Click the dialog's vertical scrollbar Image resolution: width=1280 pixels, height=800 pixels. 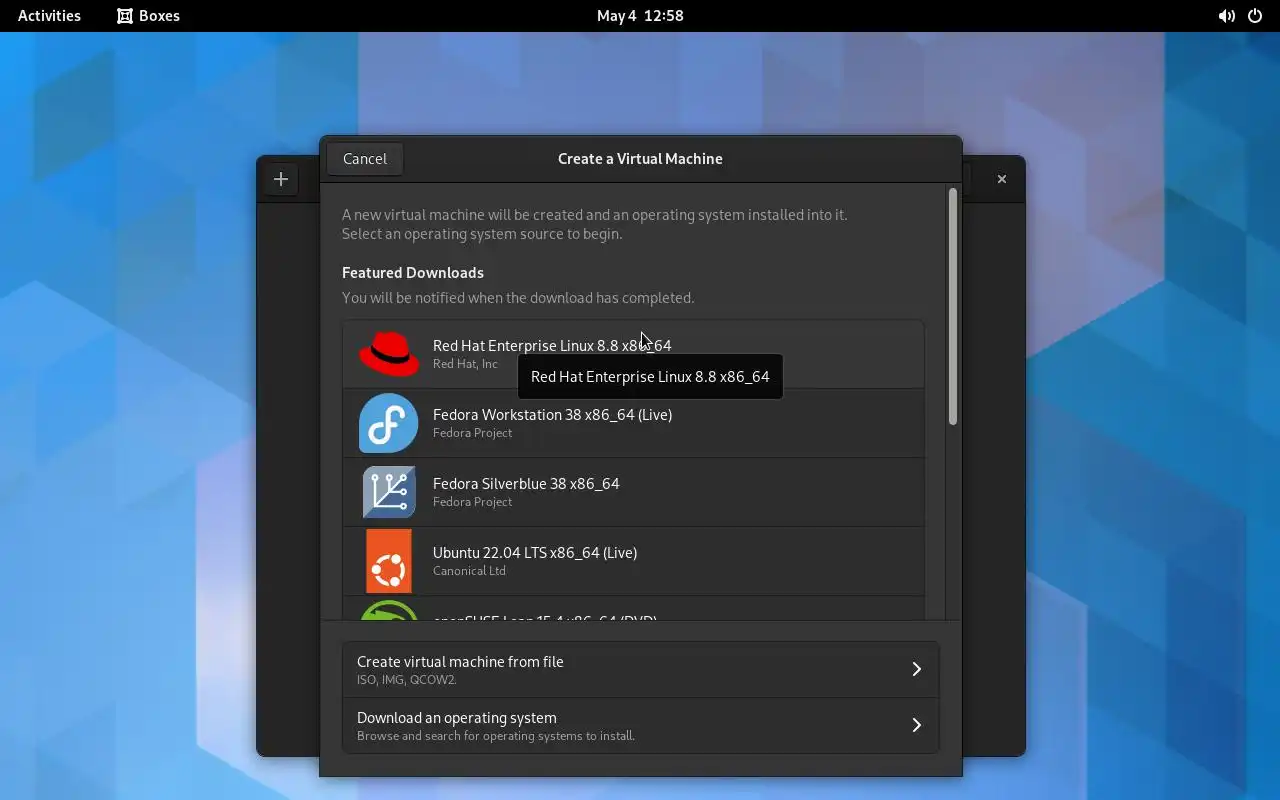pyautogui.click(x=953, y=307)
